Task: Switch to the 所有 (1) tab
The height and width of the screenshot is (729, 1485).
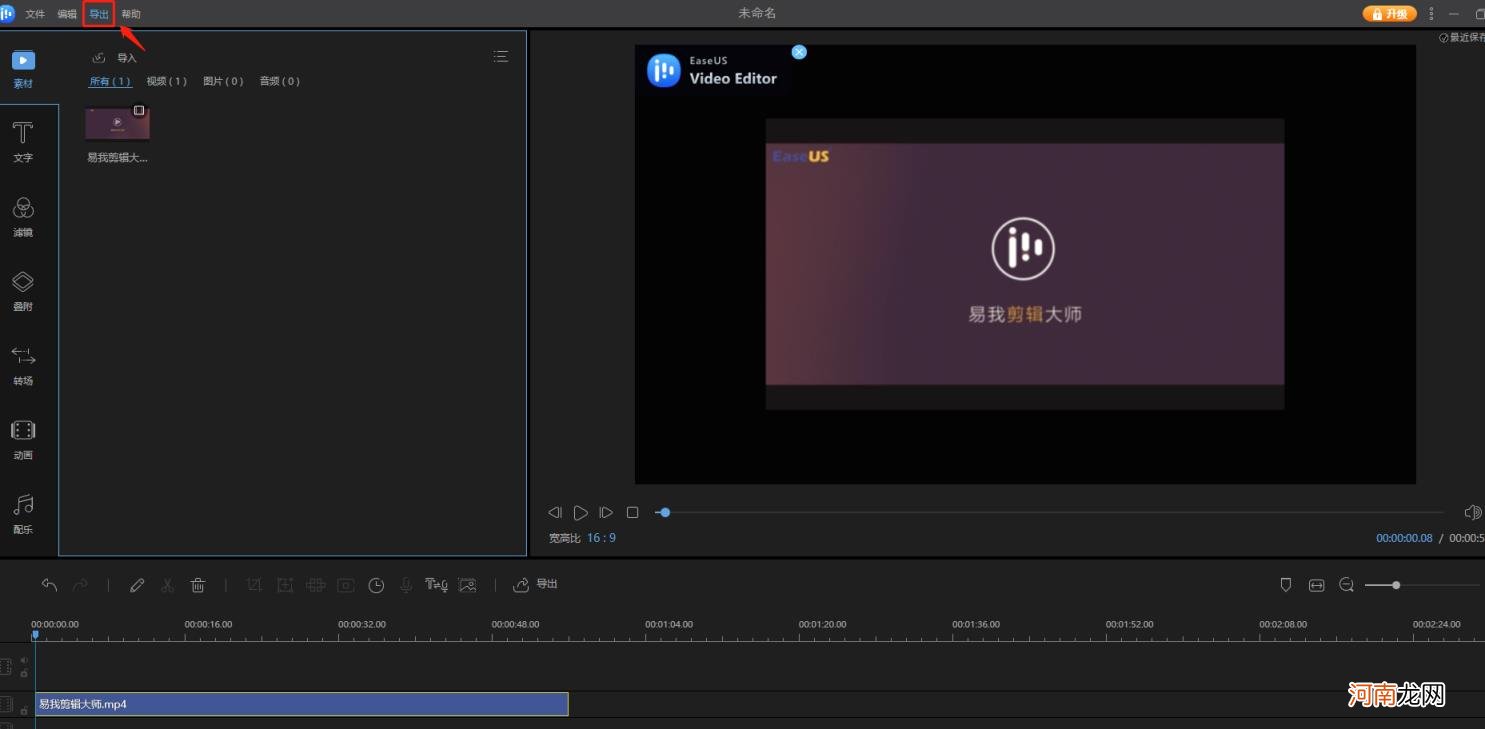Action: point(110,81)
